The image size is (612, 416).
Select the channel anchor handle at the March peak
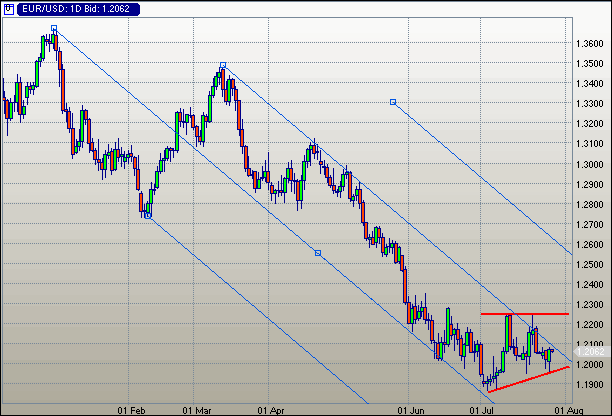(x=223, y=66)
